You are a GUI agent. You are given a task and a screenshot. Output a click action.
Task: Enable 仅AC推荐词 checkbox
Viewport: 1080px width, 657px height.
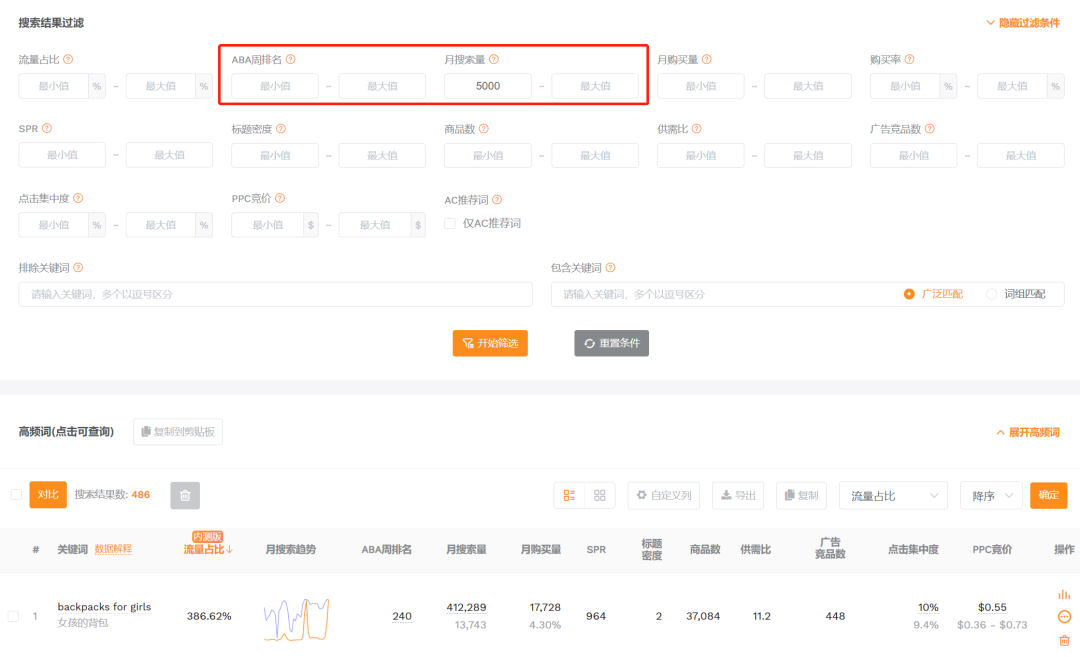[450, 223]
